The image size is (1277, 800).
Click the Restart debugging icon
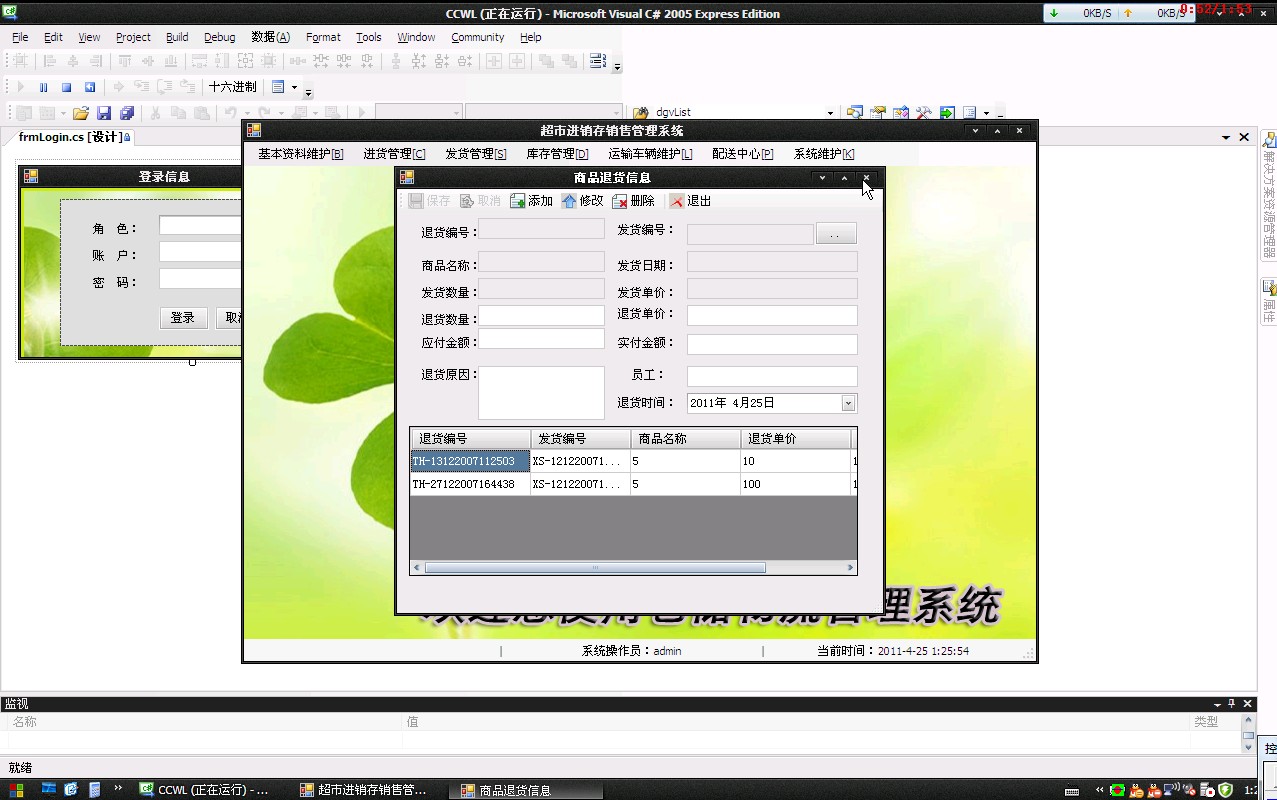[x=89, y=87]
